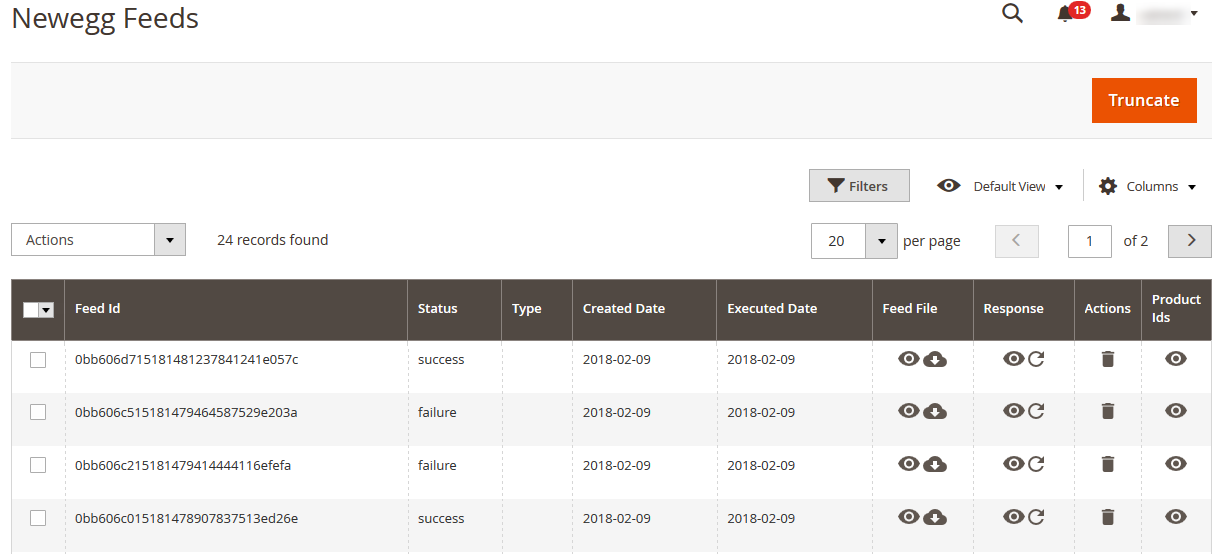The height and width of the screenshot is (554, 1215).
Task: Click the page number input field
Action: coord(1090,241)
